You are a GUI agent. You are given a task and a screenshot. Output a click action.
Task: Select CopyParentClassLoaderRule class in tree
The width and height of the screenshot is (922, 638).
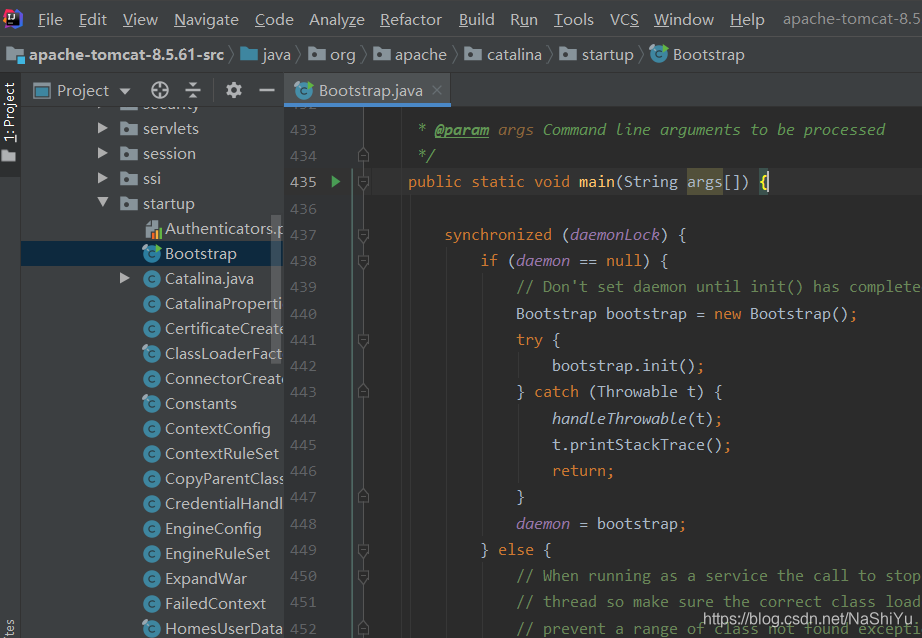(x=213, y=479)
